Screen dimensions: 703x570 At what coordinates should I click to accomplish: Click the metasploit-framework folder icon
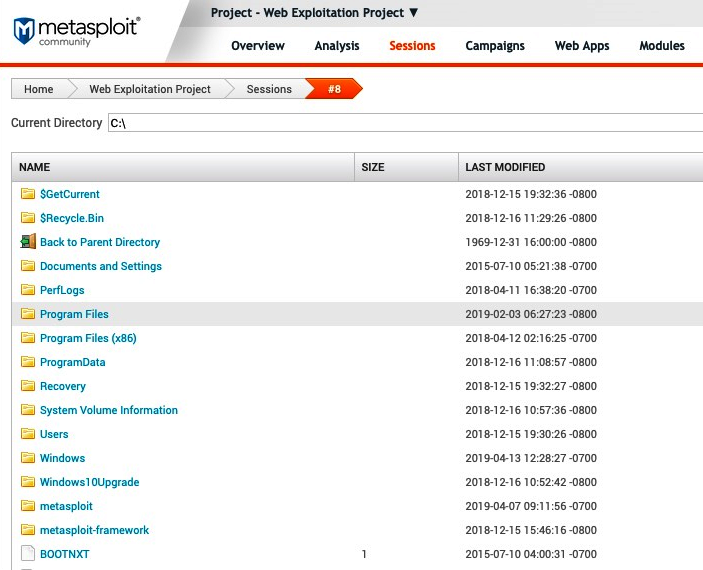(x=28, y=530)
